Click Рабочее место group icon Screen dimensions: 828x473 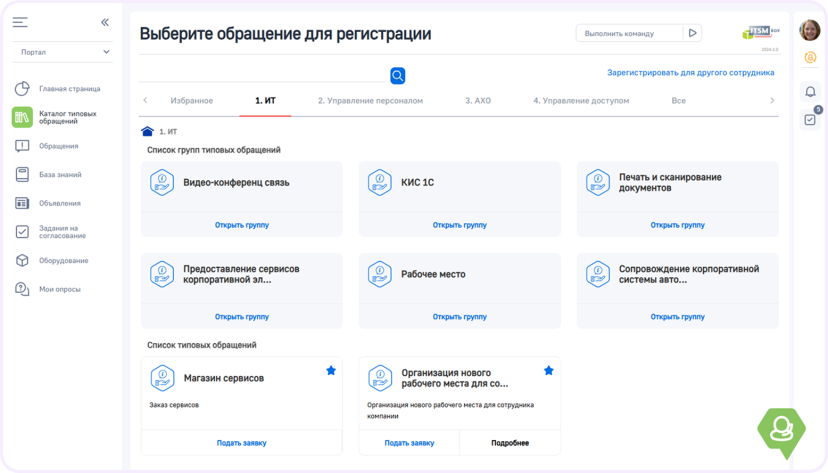tap(380, 275)
